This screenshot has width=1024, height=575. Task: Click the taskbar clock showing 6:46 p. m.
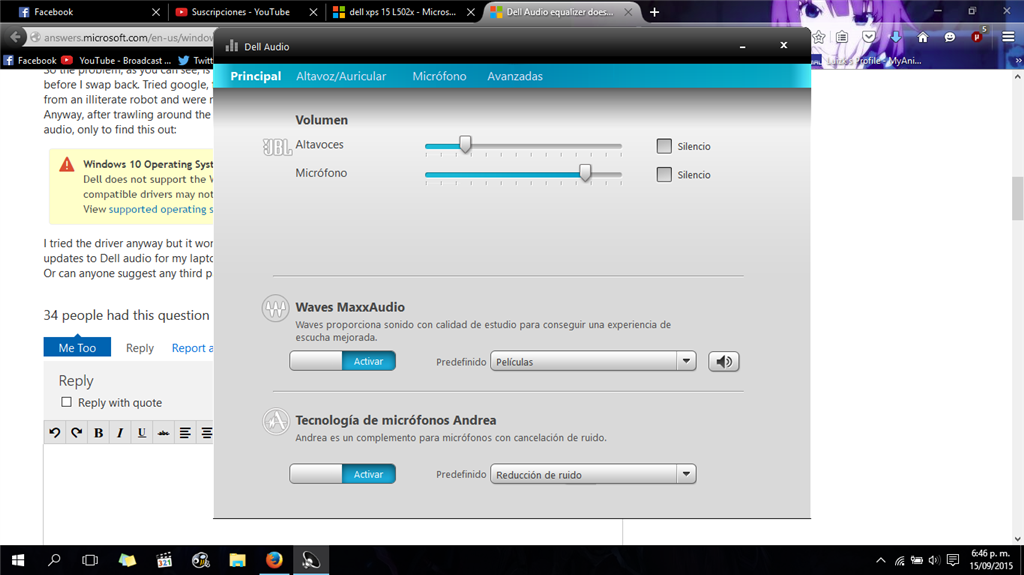click(990, 559)
